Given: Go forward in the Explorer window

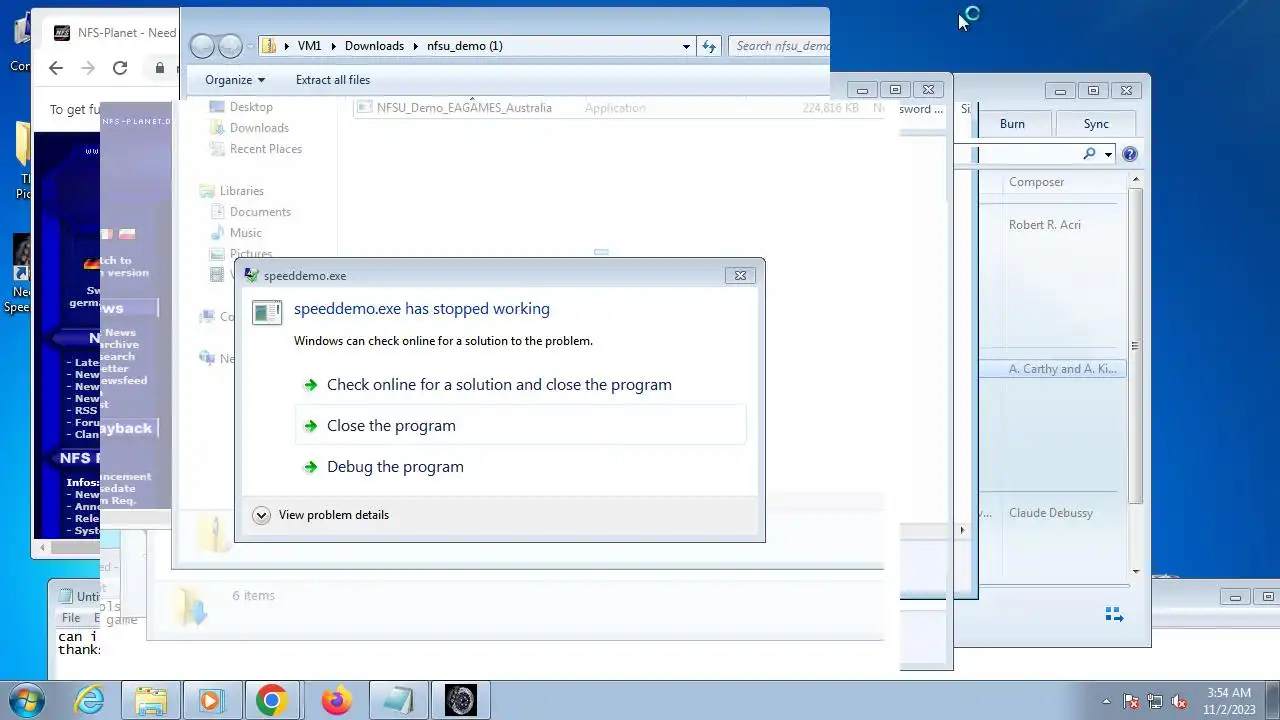Looking at the screenshot, I should click(230, 46).
